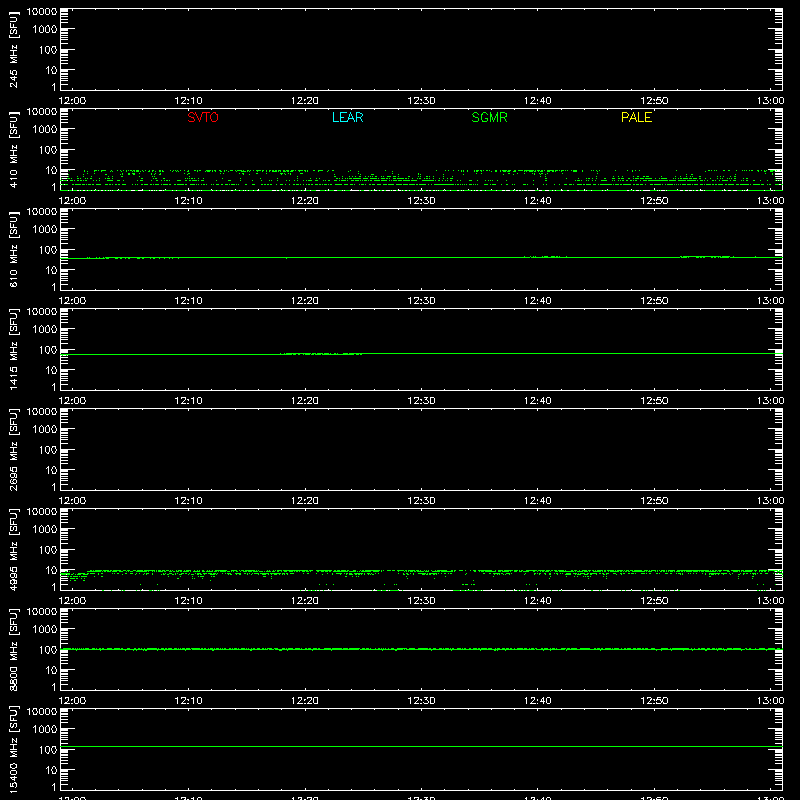The height and width of the screenshot is (800, 800).
Task: Select the 4995 MHz [SFU] axis title
Action: [14, 549]
